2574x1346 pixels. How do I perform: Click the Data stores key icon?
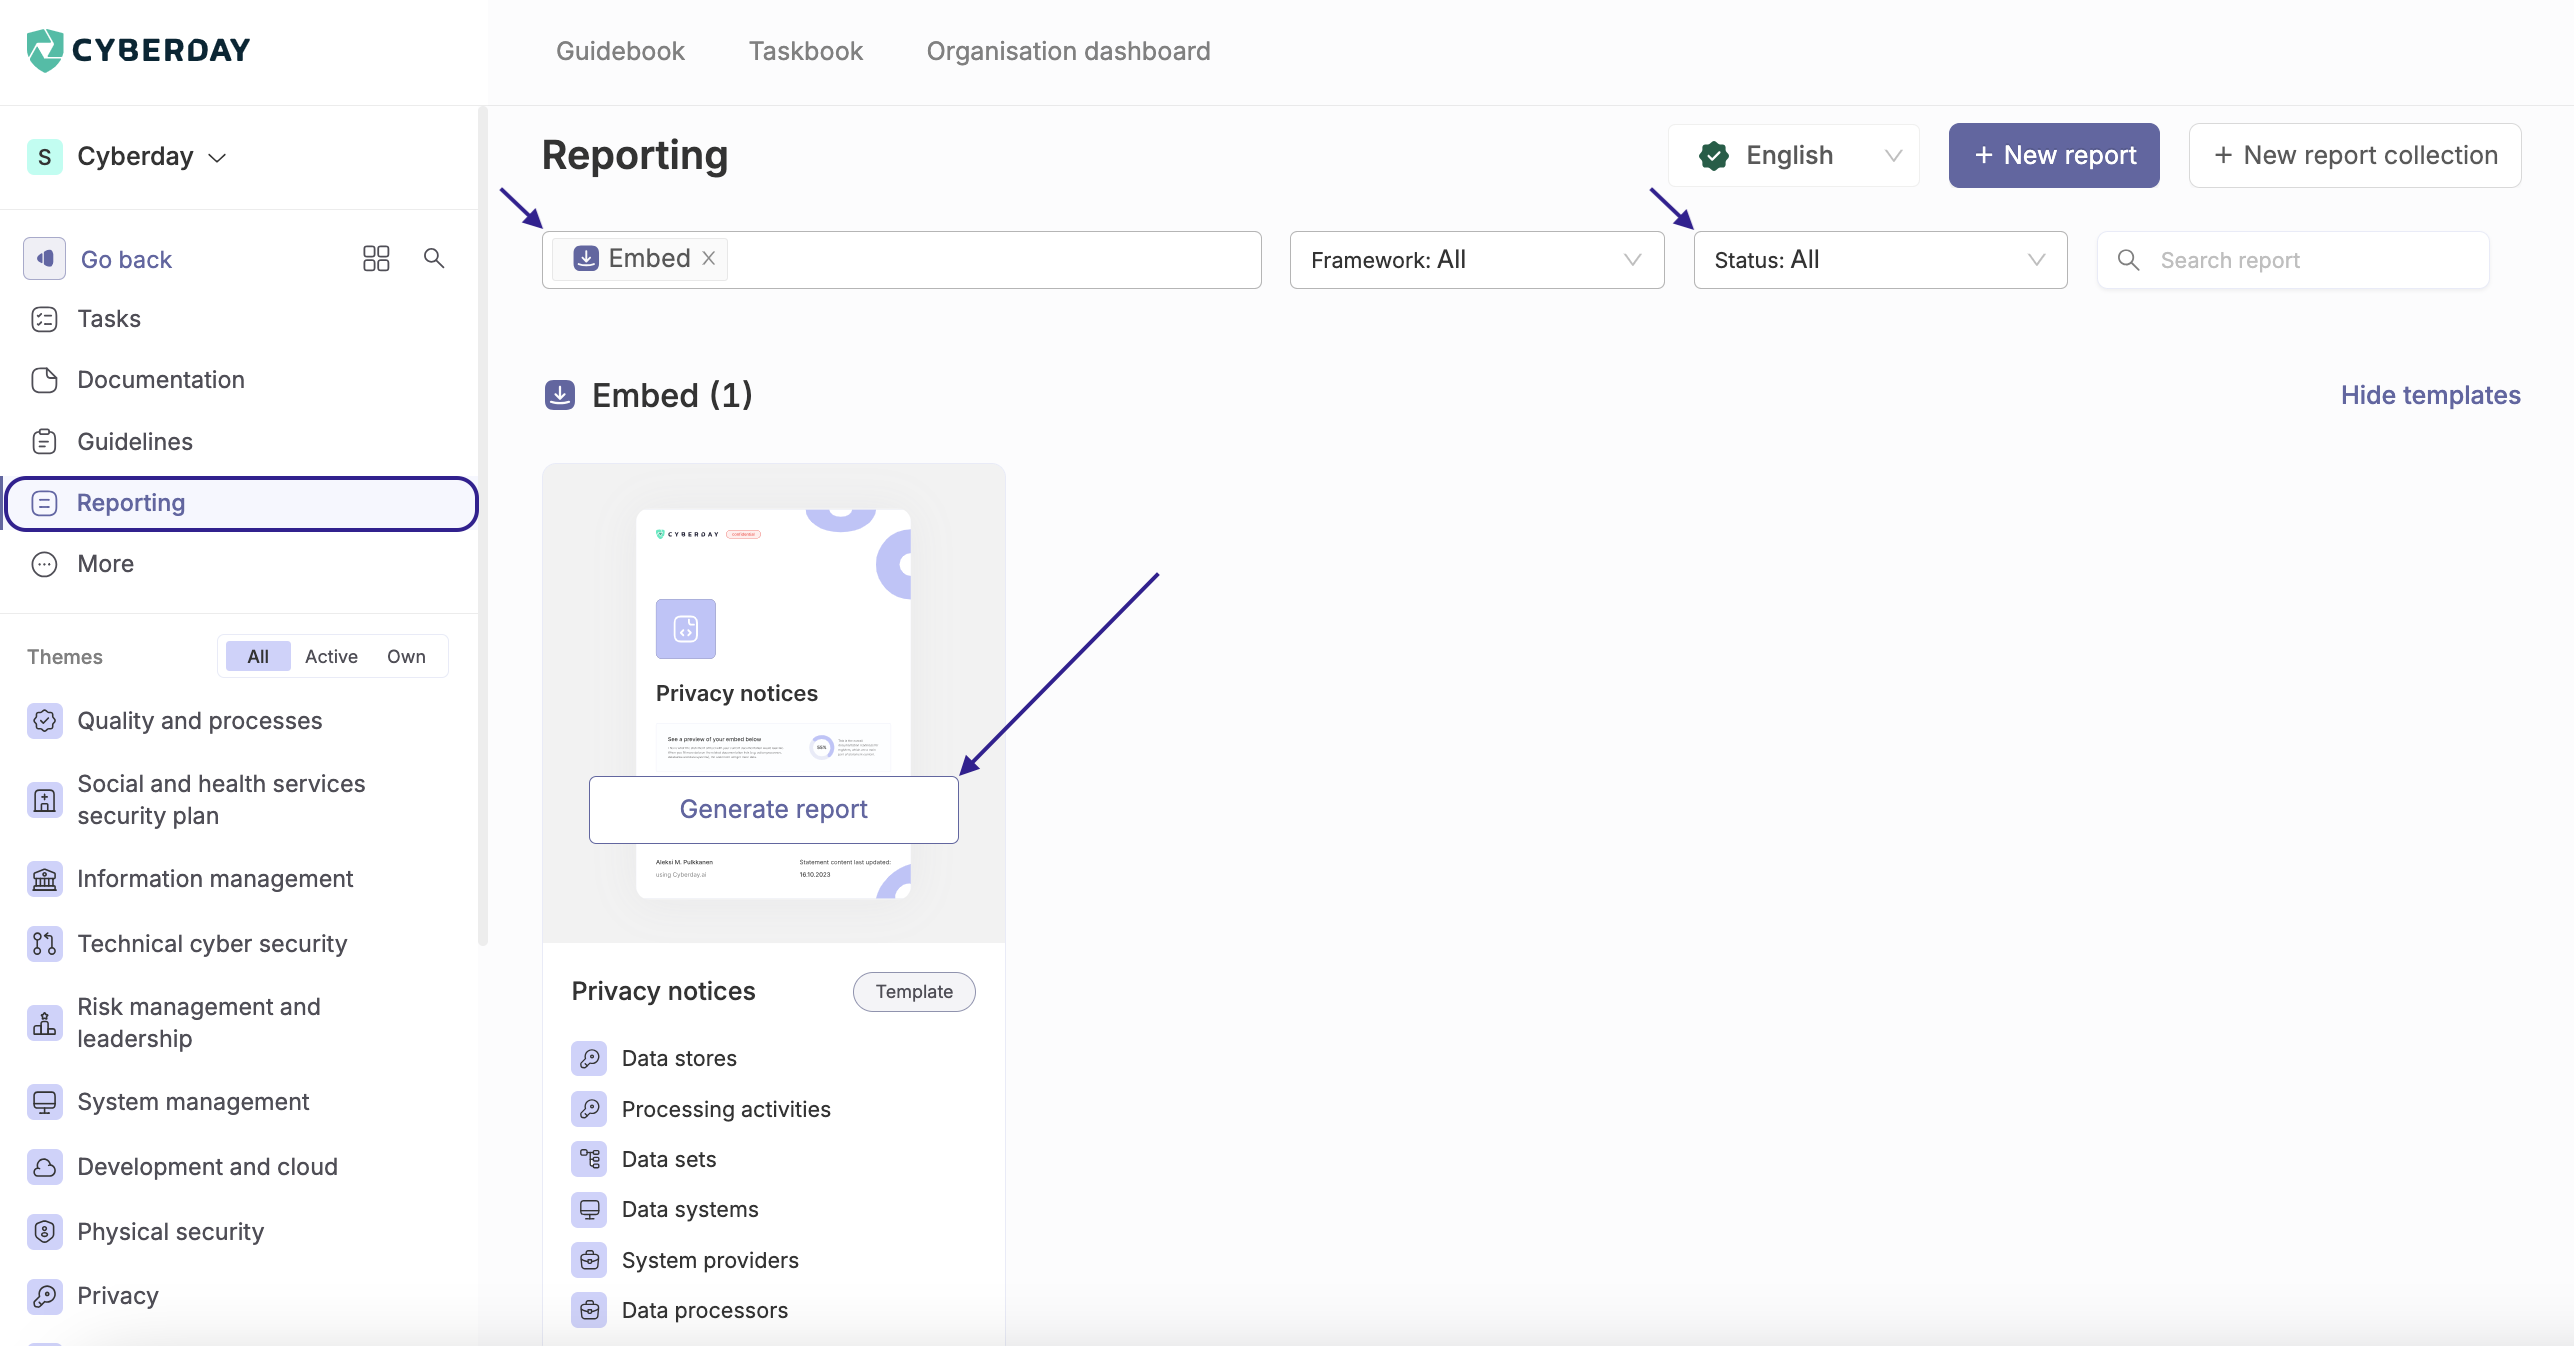click(589, 1058)
